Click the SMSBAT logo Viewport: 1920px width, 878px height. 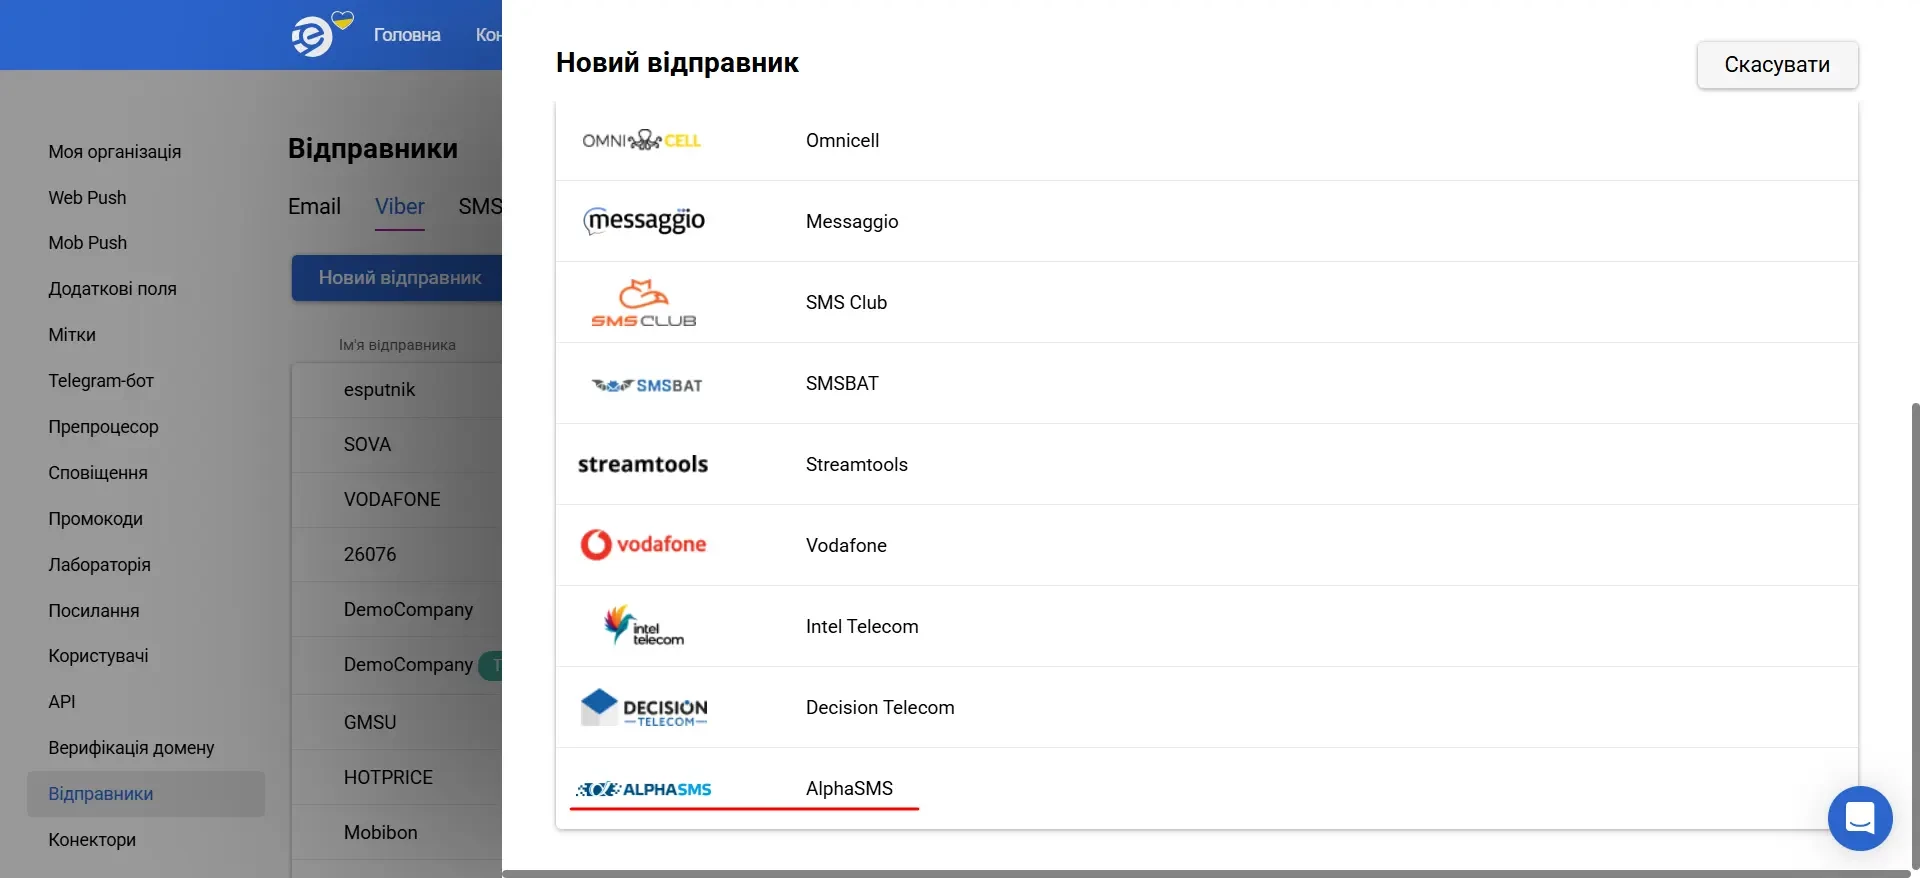647,385
